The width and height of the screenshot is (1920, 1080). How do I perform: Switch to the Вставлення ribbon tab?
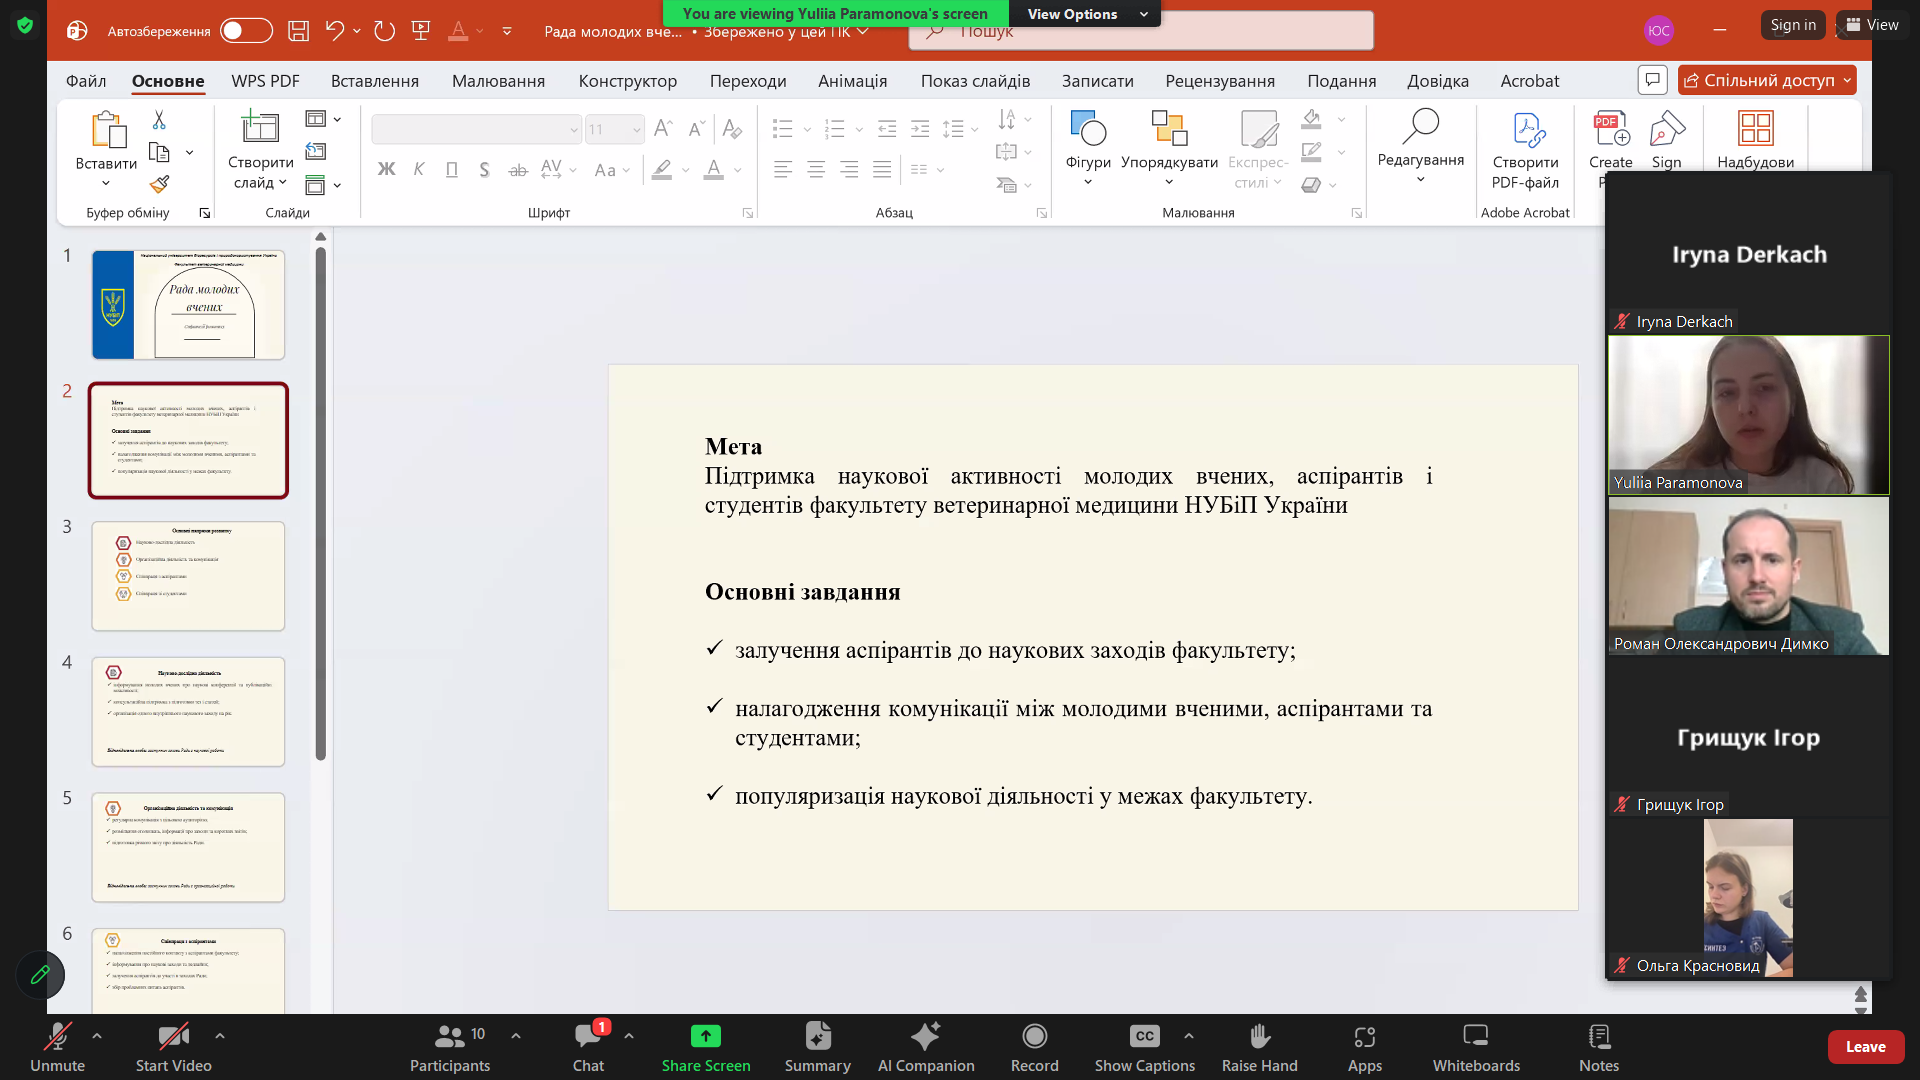[x=374, y=81]
